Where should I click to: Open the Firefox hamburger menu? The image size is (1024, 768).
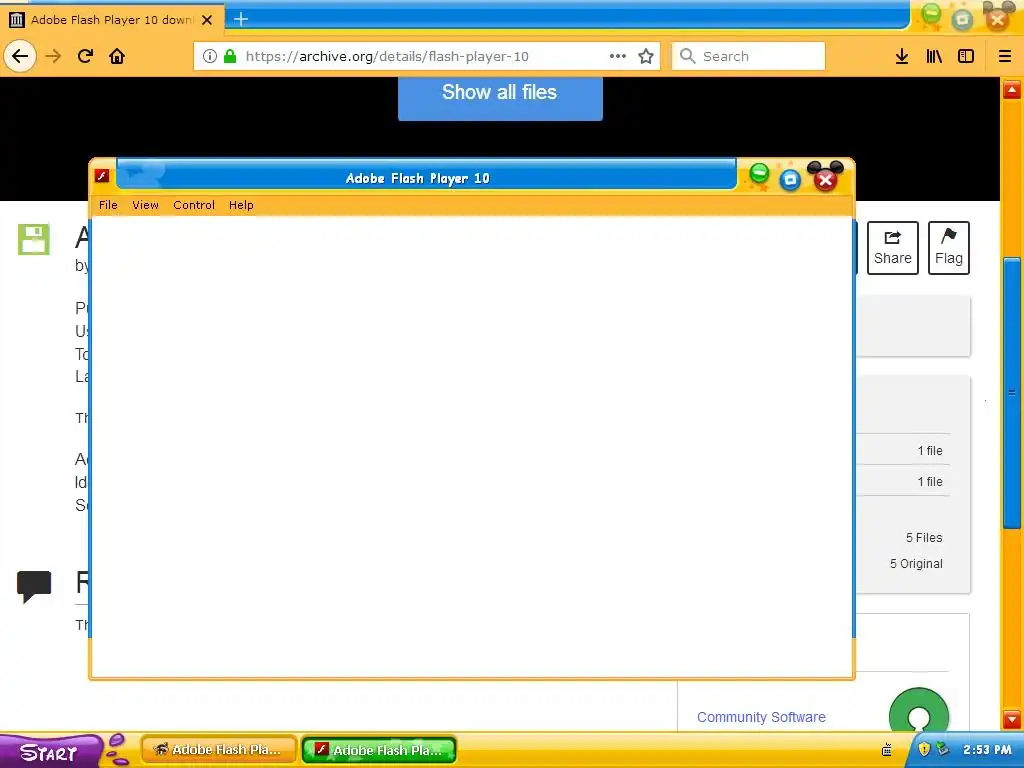coord(1005,56)
